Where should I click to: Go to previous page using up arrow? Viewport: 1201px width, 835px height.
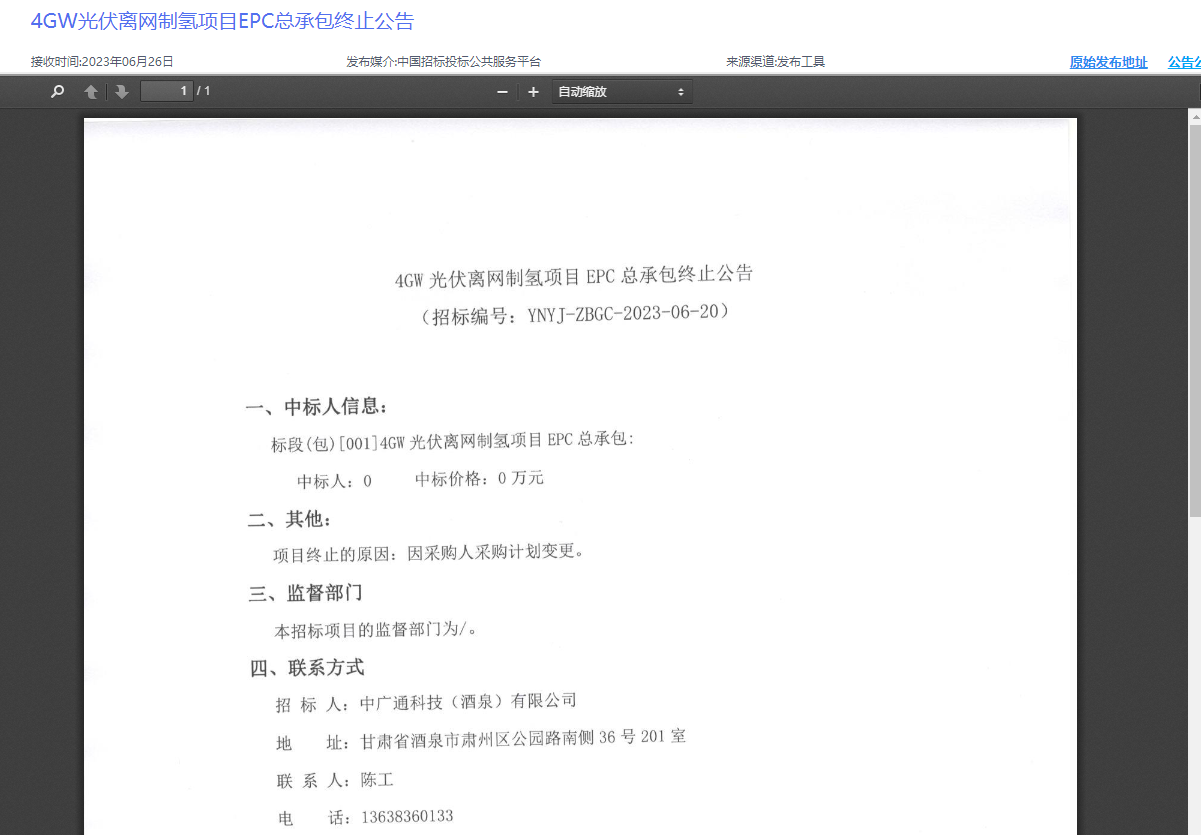pos(91,92)
